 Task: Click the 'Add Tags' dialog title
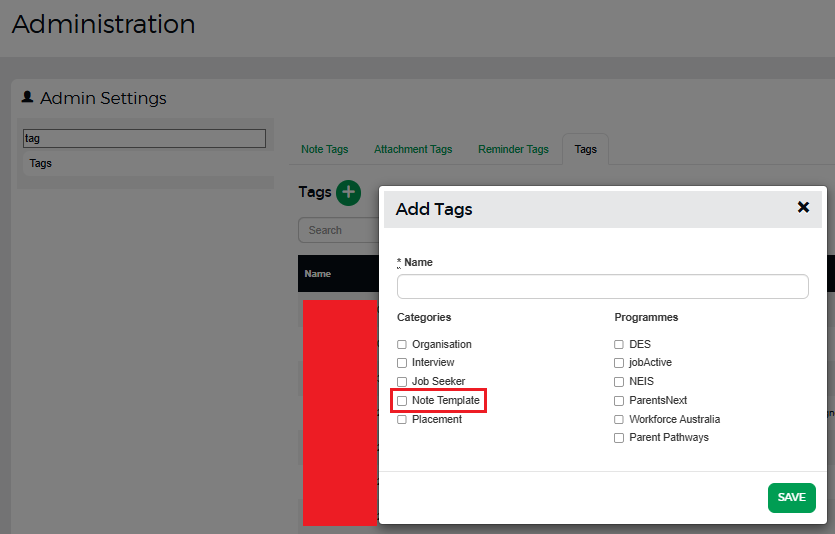[x=433, y=209]
